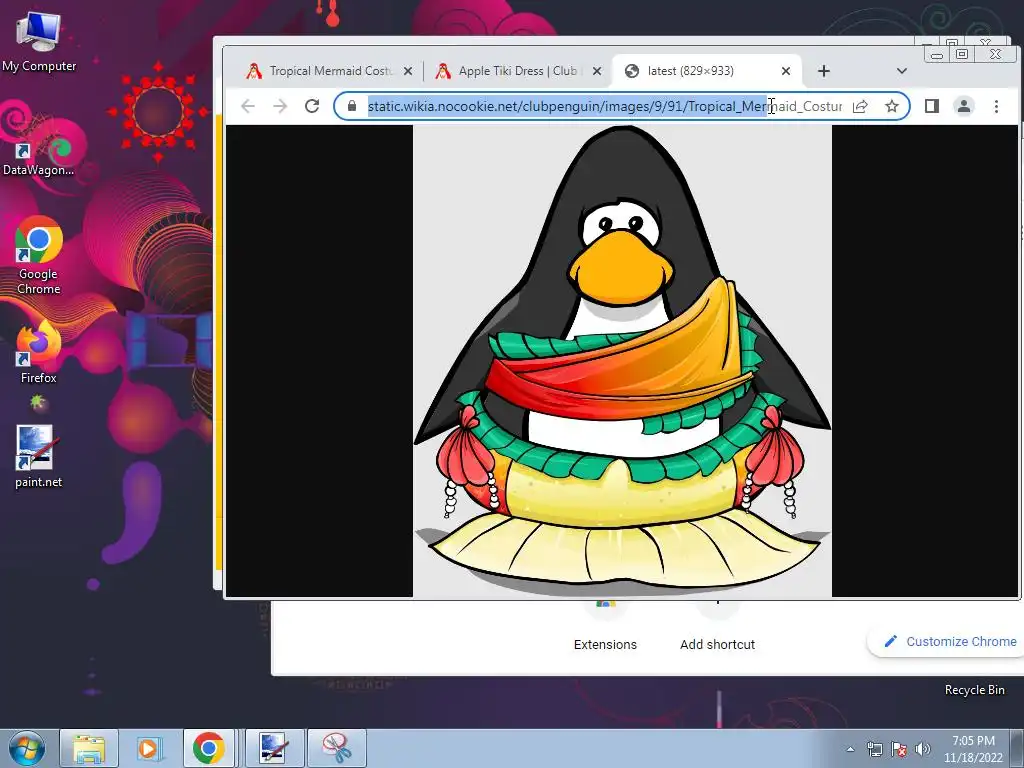
Task: Open Action Center flag icon
Action: coord(899,749)
